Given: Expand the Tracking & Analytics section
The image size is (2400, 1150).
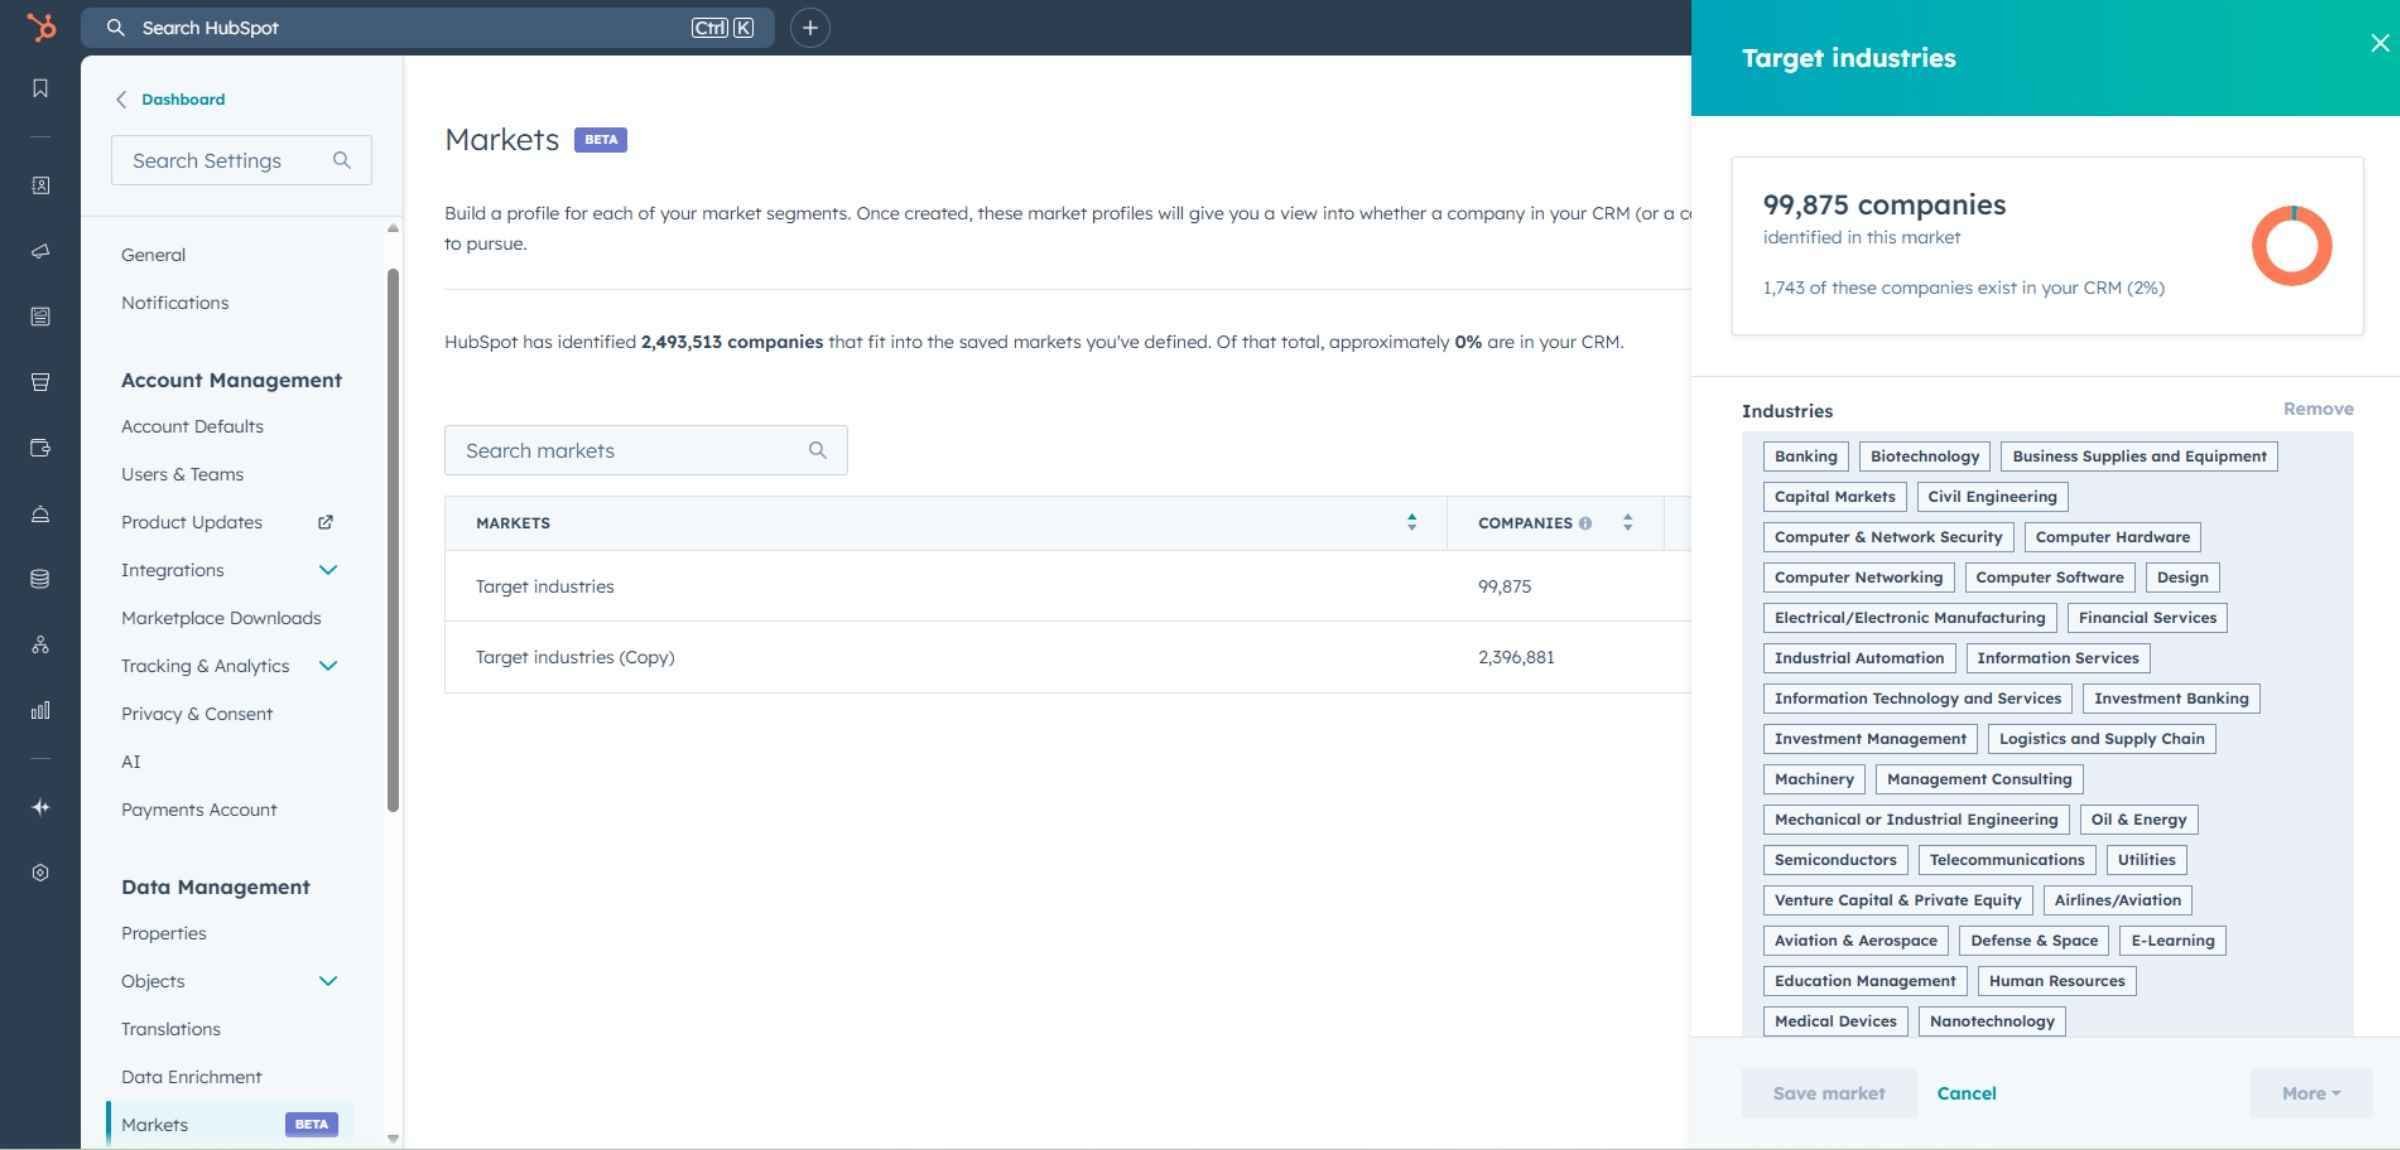Looking at the screenshot, I should [x=328, y=666].
